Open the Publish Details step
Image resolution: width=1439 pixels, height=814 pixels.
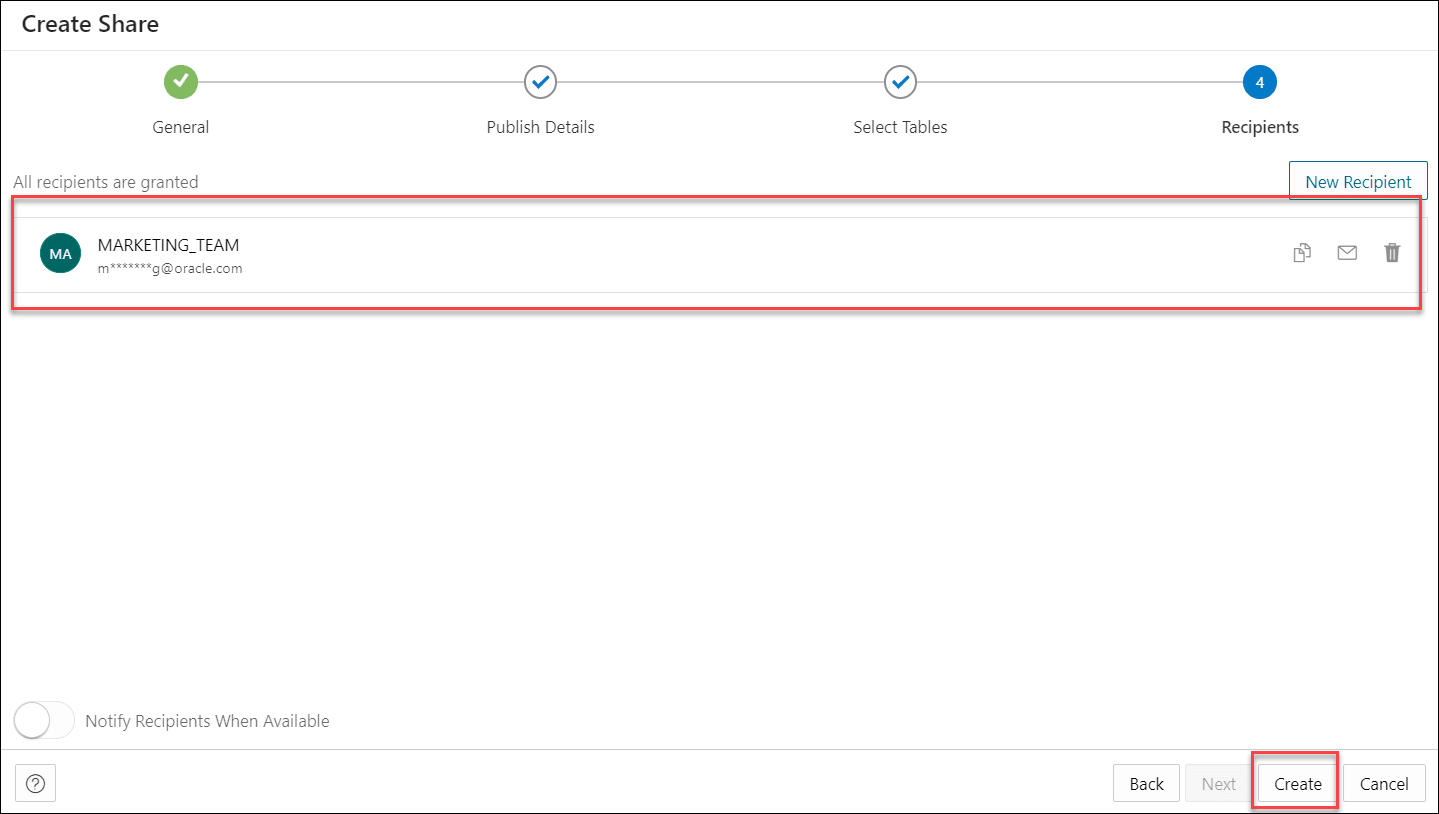pos(540,127)
